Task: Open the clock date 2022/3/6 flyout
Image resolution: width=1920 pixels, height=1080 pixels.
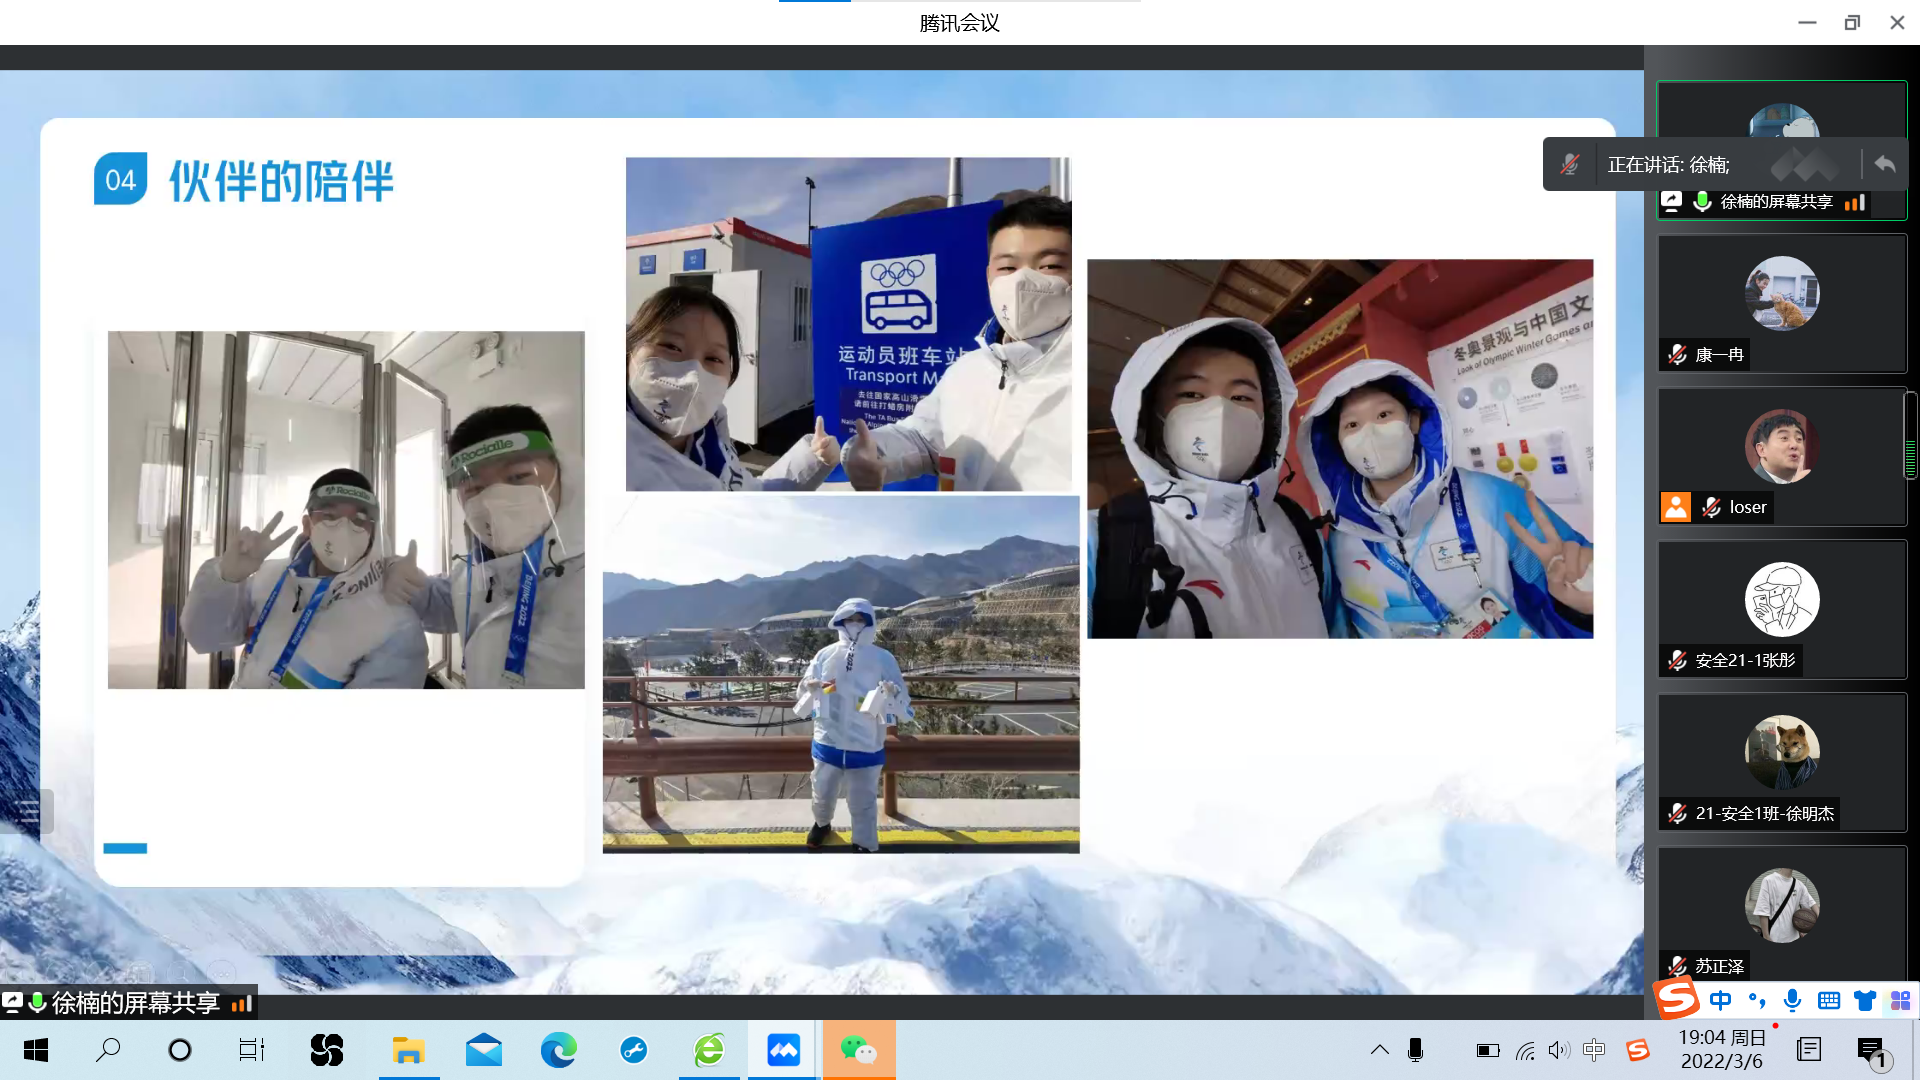Action: click(1722, 1050)
